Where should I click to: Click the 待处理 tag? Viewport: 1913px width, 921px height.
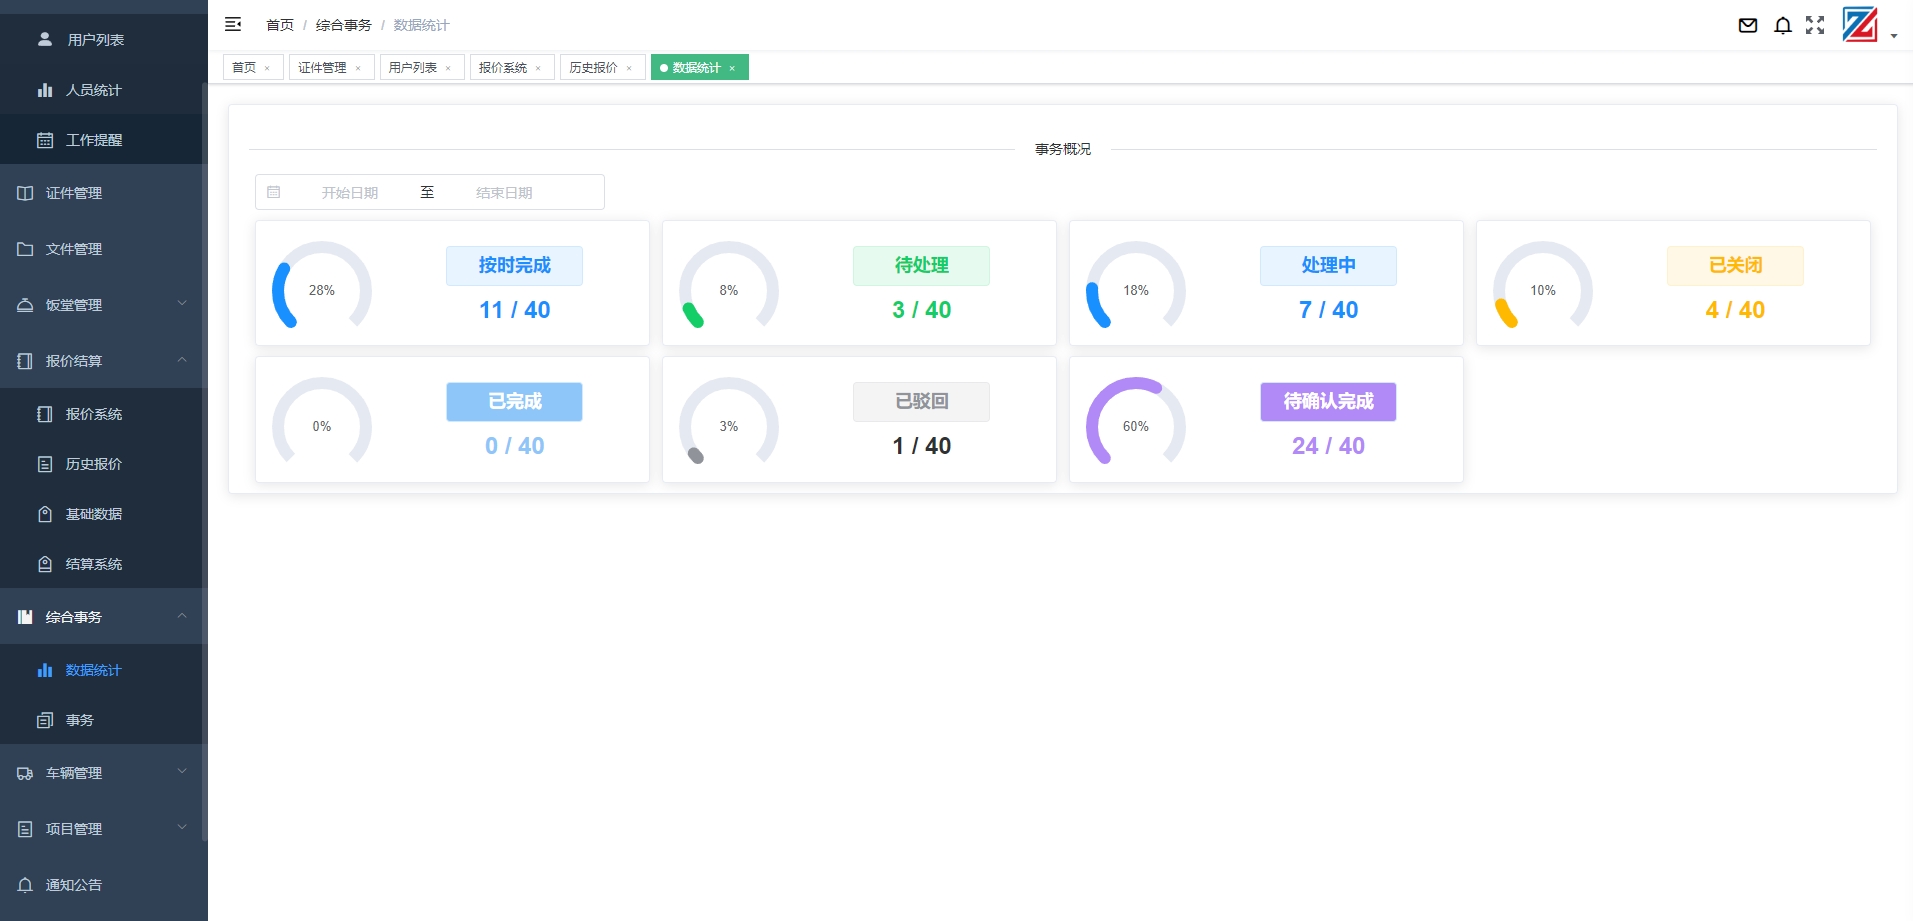click(x=921, y=265)
